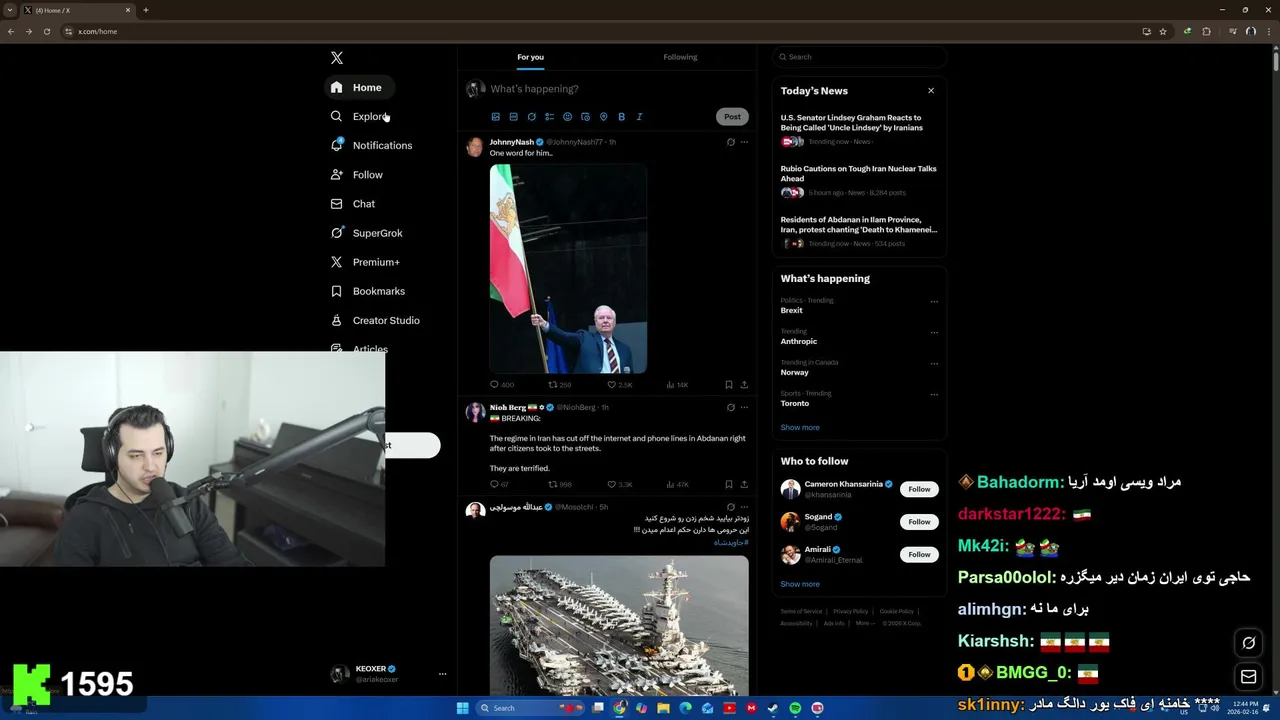Reply to JohnnyNash's post
Viewport: 1280px width, 720px height.
(501, 385)
